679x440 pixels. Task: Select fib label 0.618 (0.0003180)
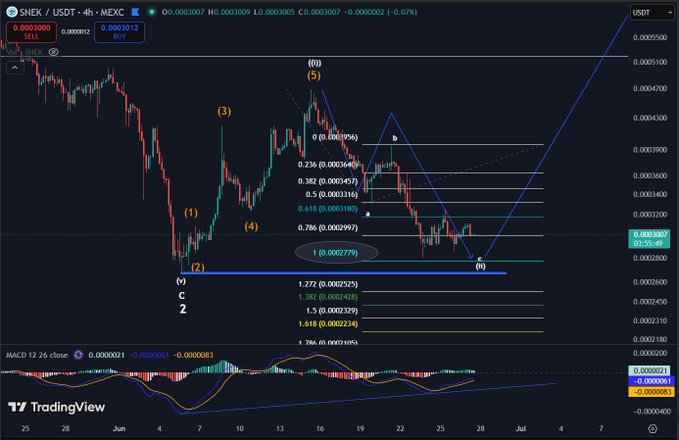click(328, 209)
